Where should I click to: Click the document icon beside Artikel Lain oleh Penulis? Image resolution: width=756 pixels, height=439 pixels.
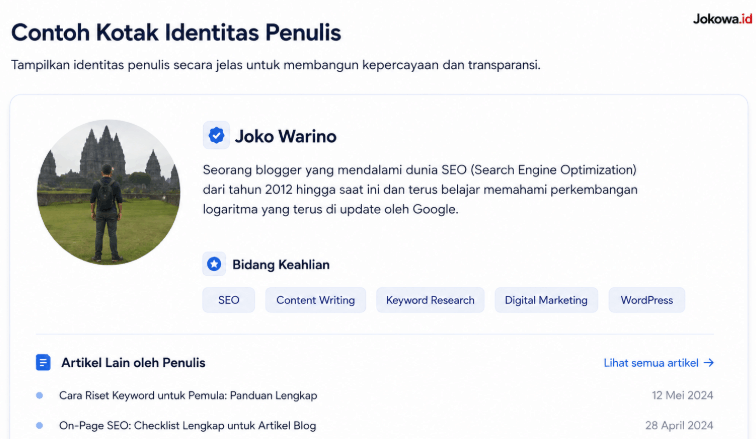tap(43, 362)
